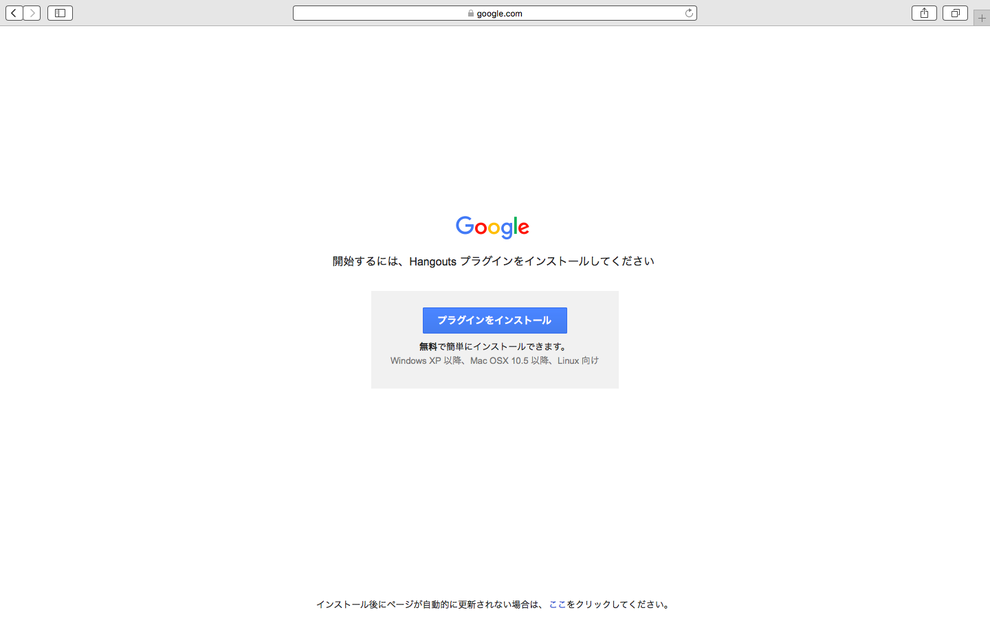Click the lock icon beside google.com

[x=470, y=13]
